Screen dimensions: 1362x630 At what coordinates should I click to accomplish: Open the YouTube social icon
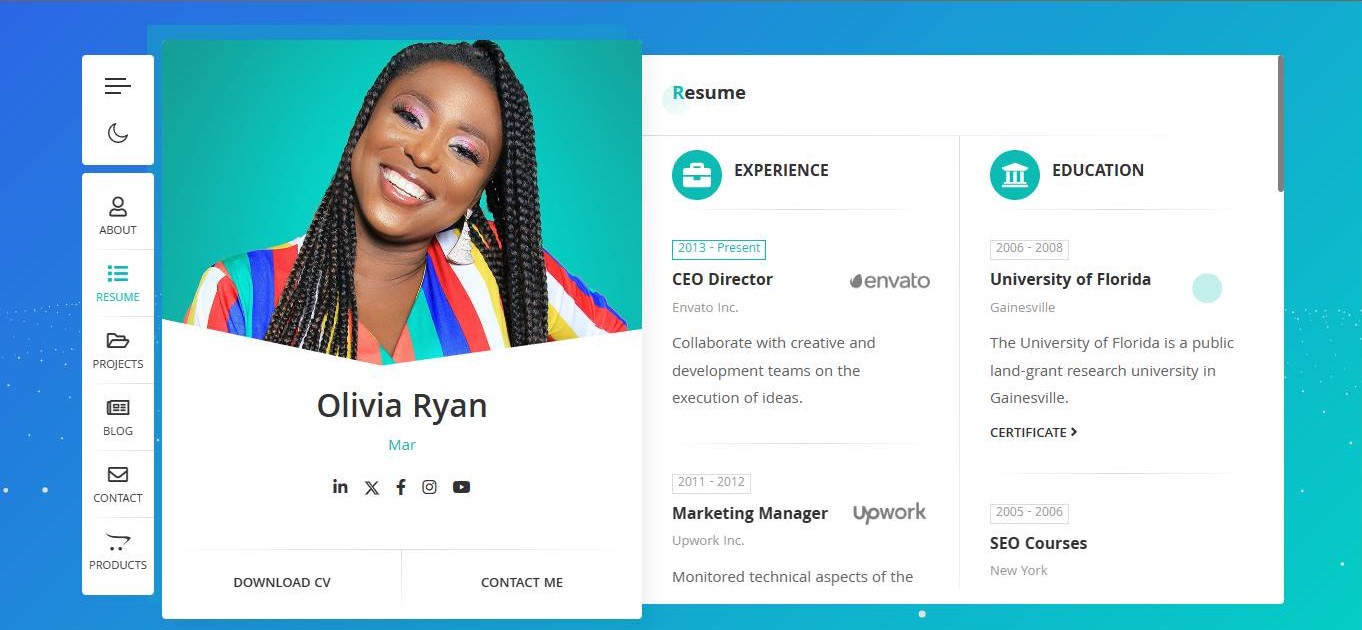tap(461, 487)
